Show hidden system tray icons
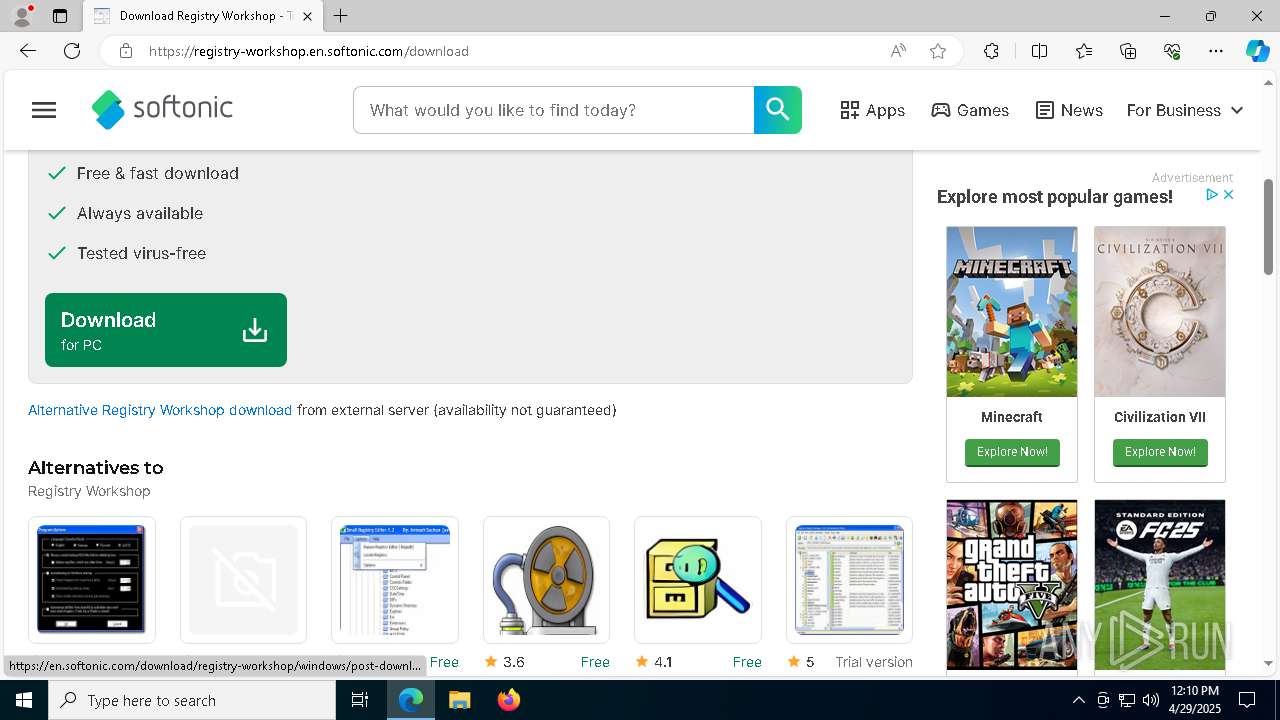Viewport: 1280px width, 720px height. click(1078, 700)
